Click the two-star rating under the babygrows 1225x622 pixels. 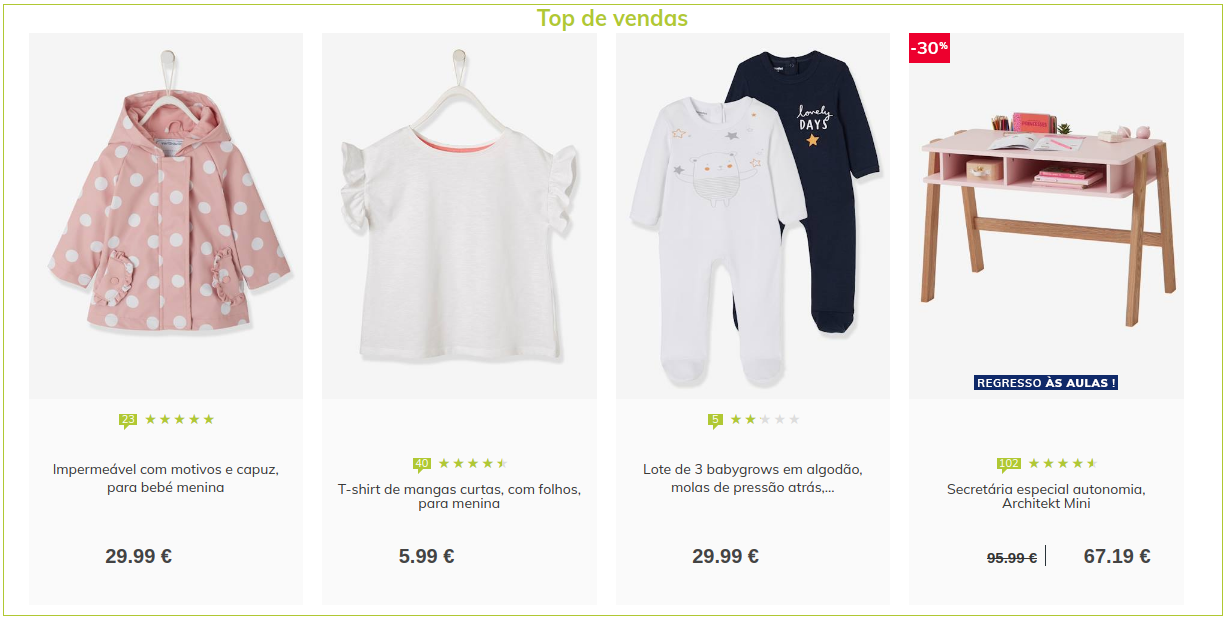tap(765, 420)
